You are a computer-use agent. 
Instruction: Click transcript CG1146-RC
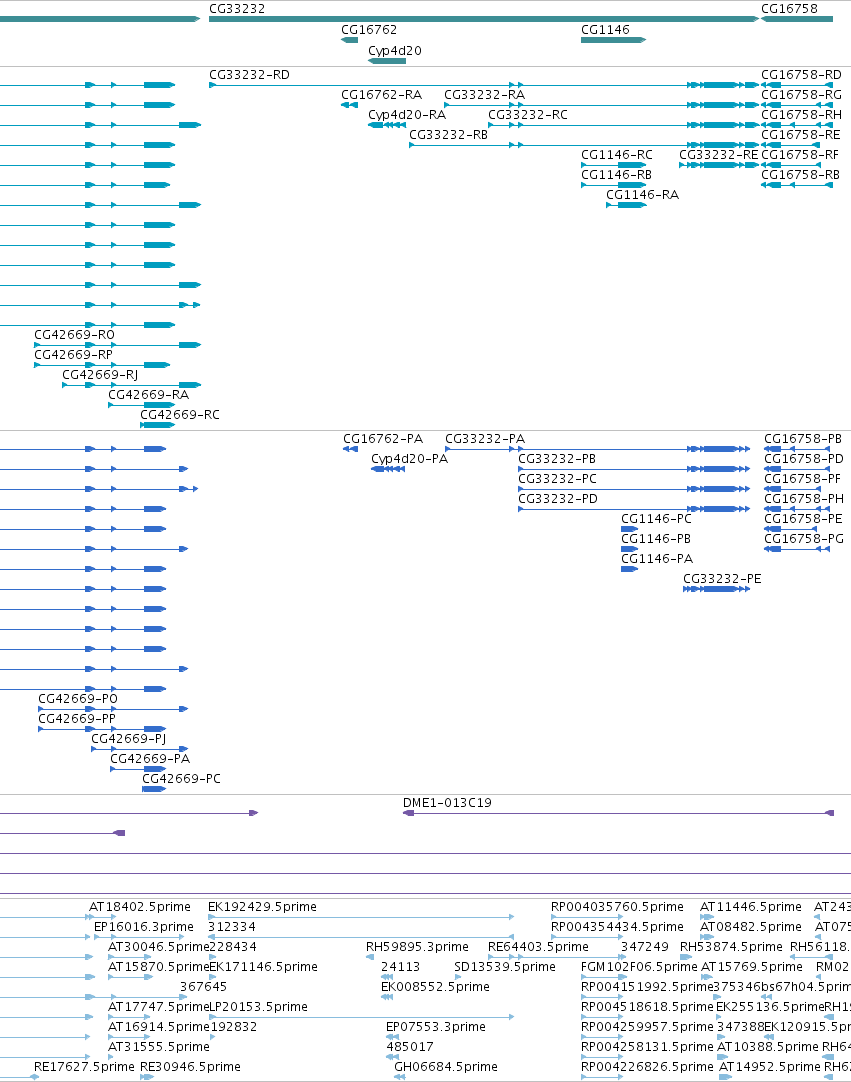tap(616, 155)
